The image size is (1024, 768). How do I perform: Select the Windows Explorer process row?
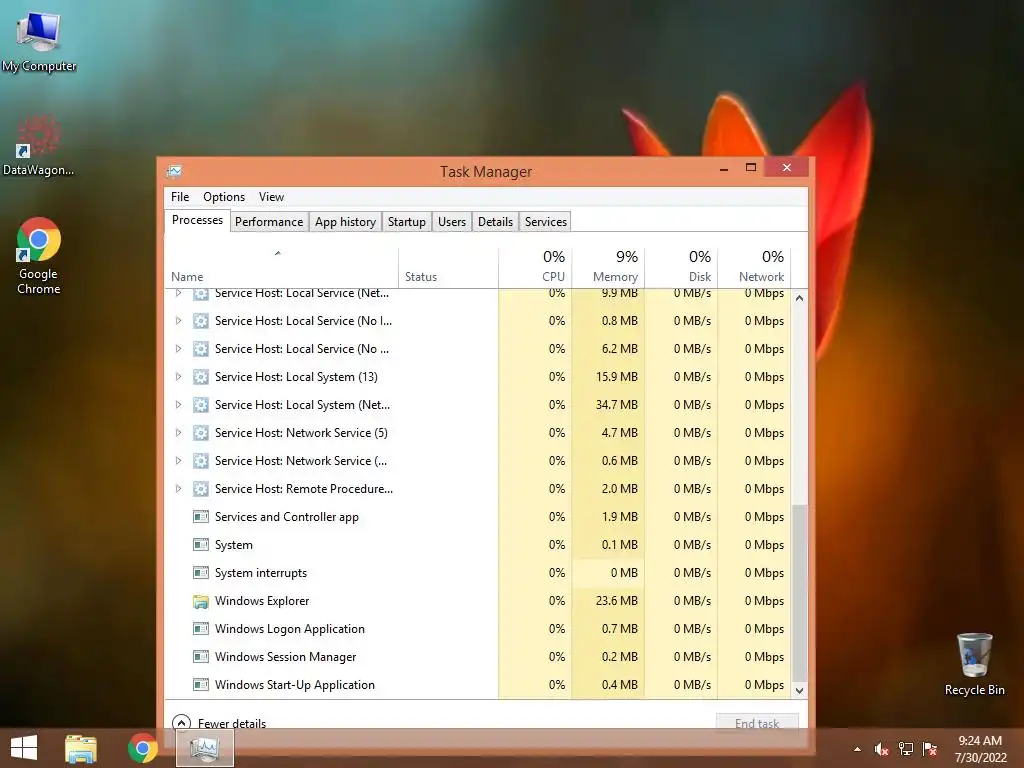click(477, 601)
